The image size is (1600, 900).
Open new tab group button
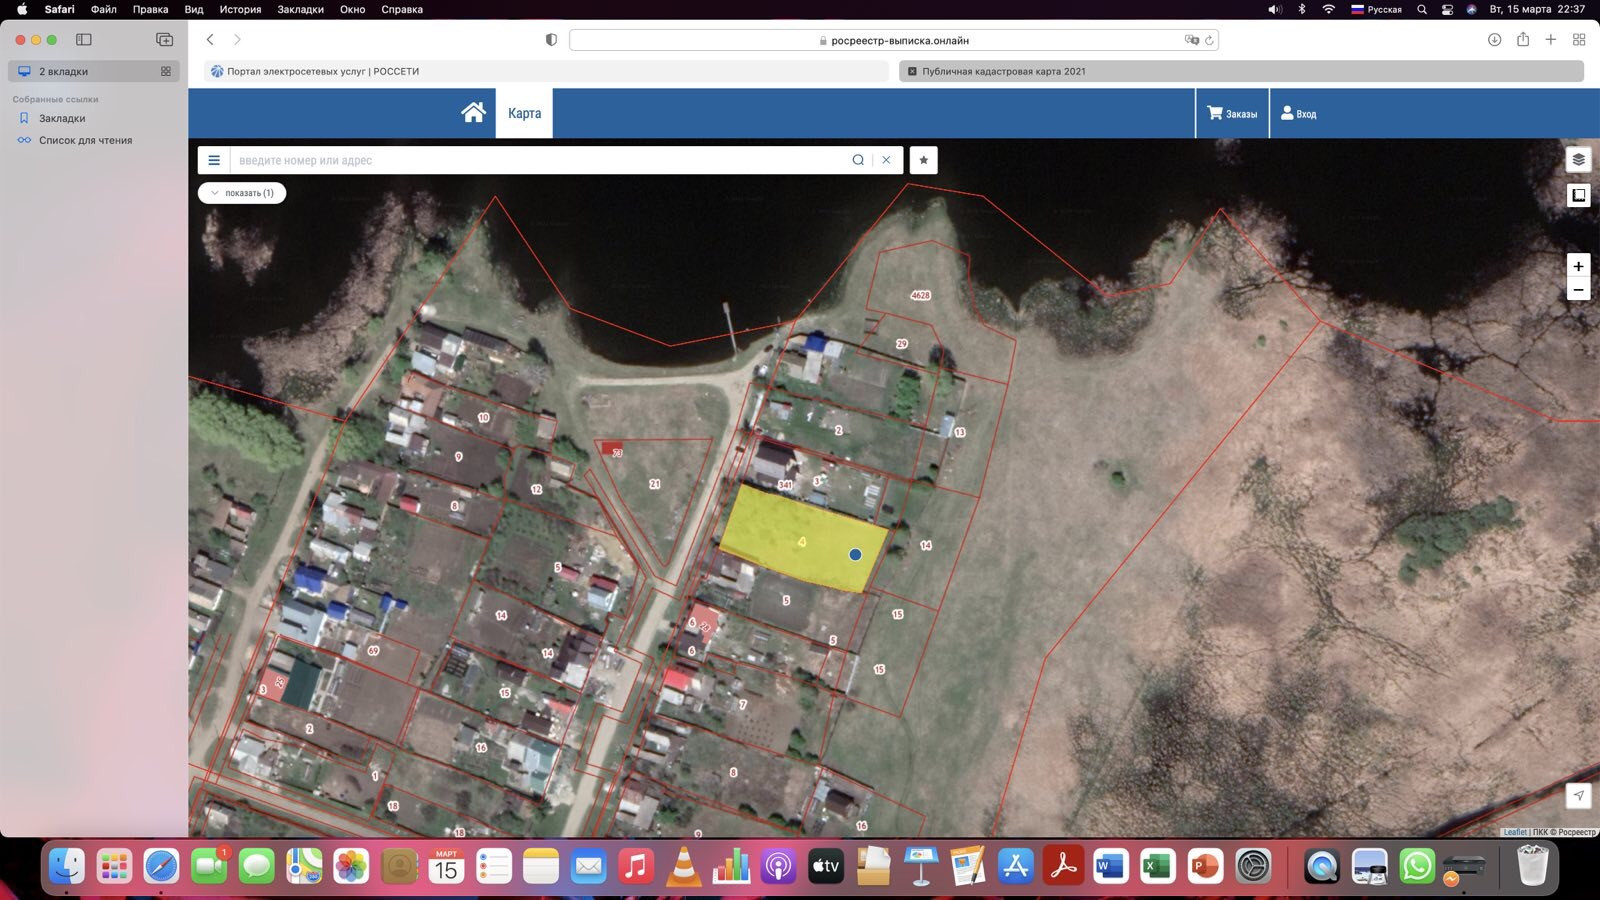click(x=165, y=40)
